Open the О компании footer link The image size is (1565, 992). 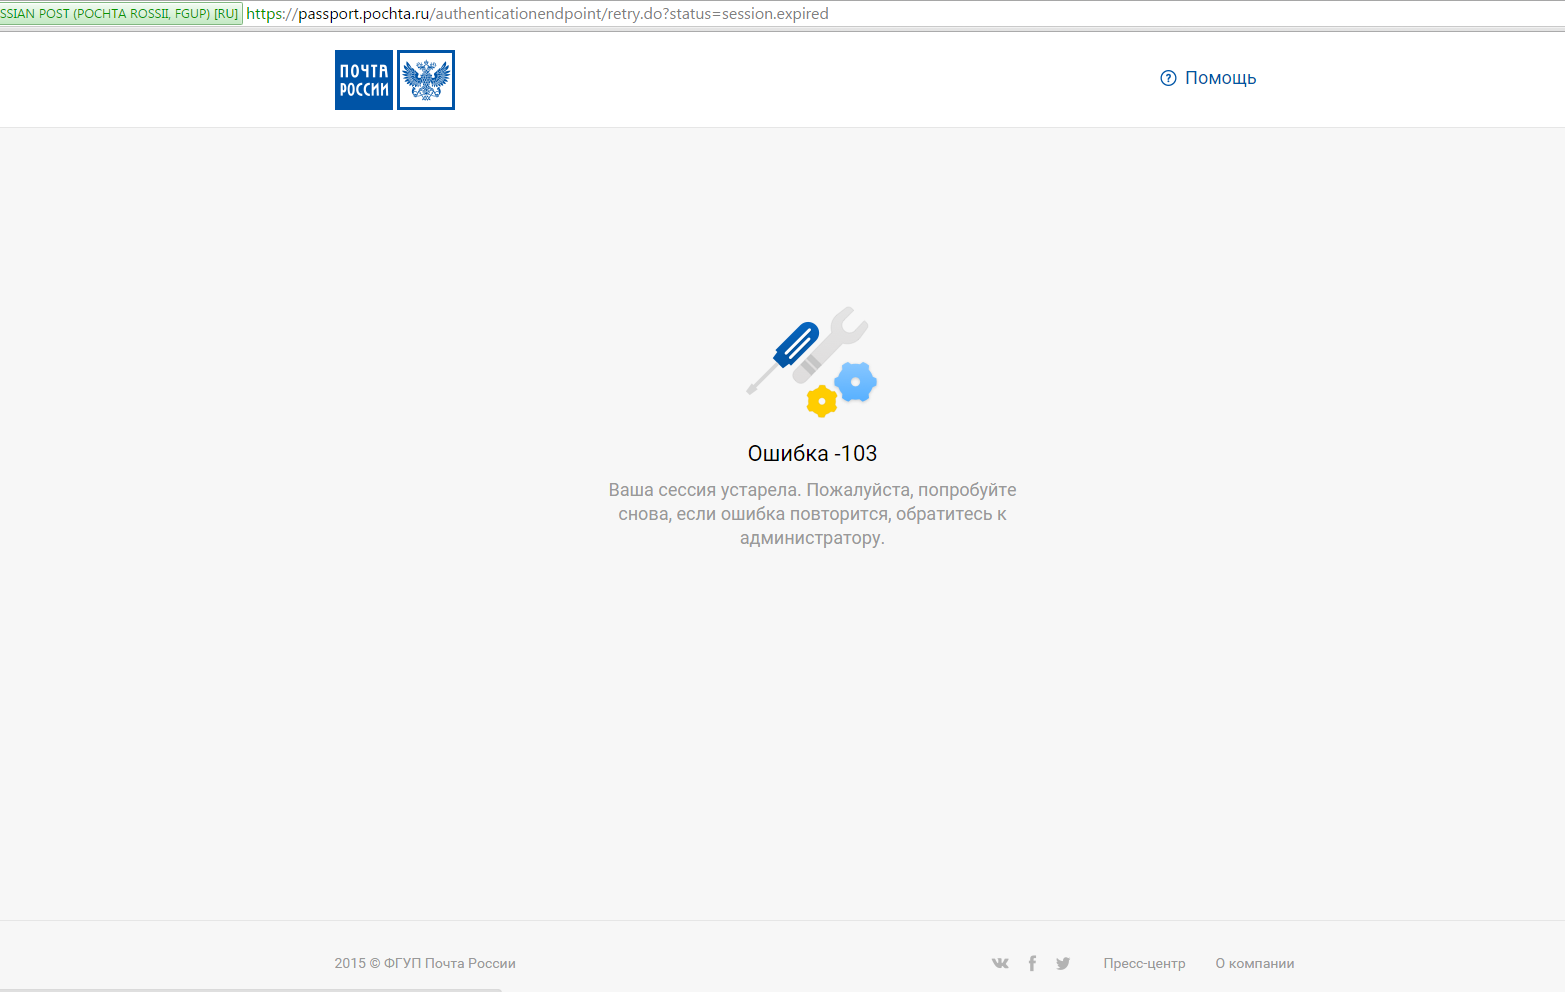point(1254,963)
